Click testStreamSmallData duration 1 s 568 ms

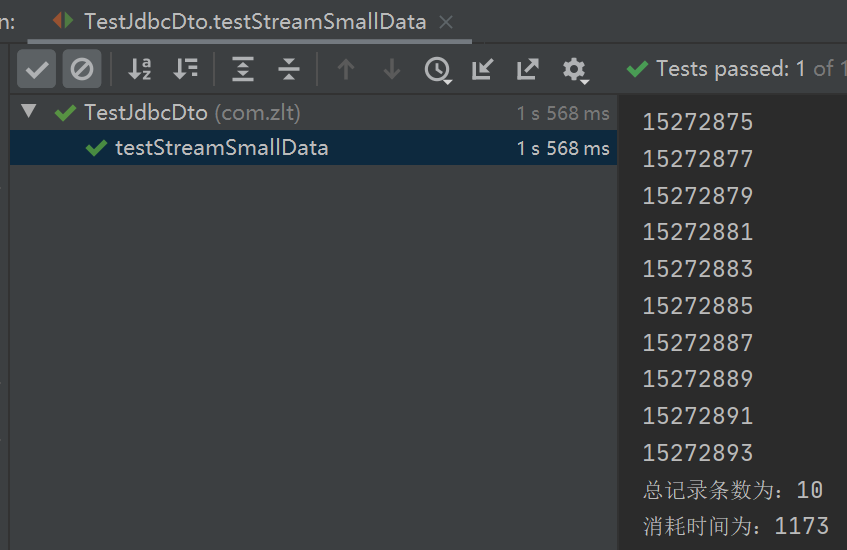coord(563,148)
